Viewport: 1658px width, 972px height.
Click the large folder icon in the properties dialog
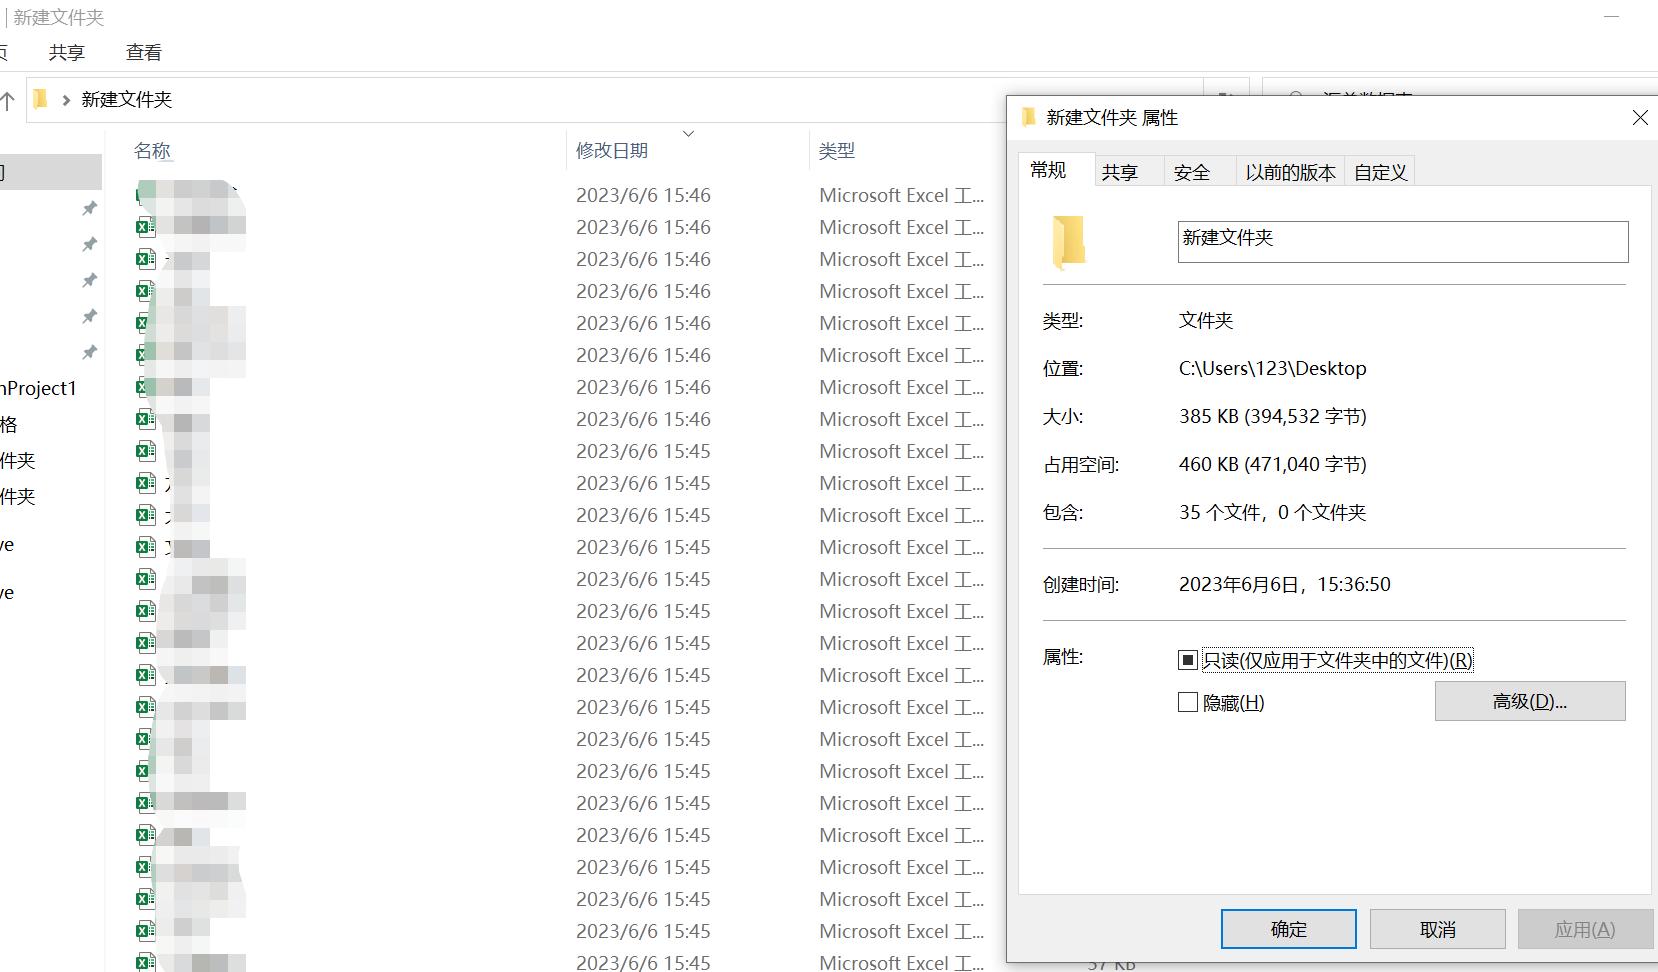(1068, 242)
